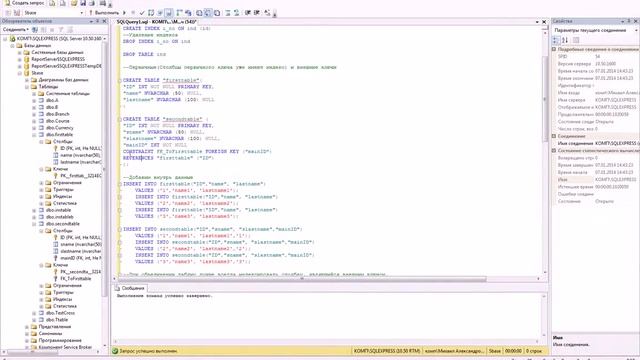
Task: Expand the Представления folder
Action: pyautogui.click(x=27, y=327)
